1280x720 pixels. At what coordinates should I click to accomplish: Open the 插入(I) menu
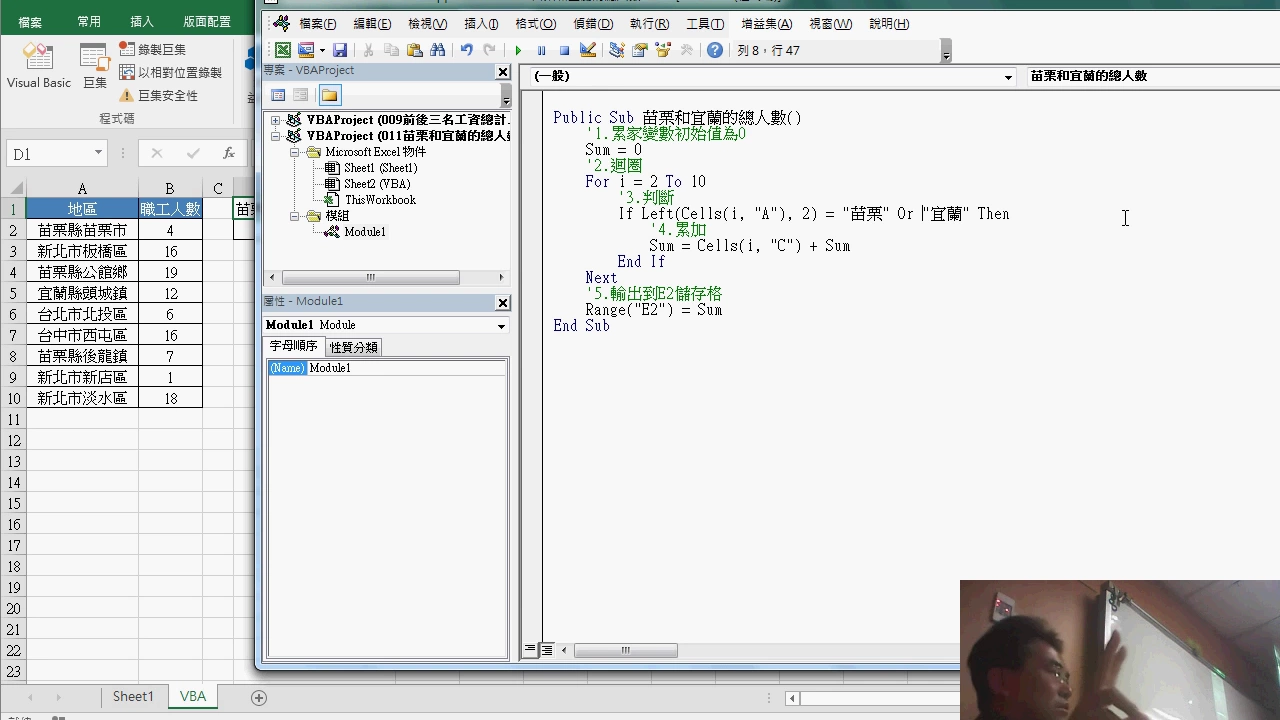coord(482,24)
